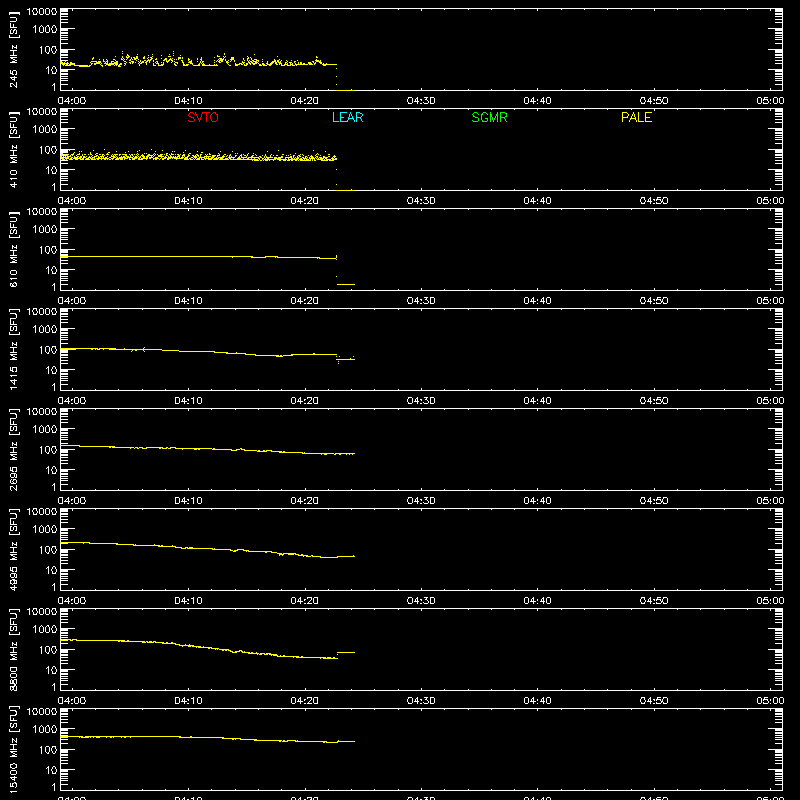
Task: Click the red SVTO station label
Action: pyautogui.click(x=203, y=117)
